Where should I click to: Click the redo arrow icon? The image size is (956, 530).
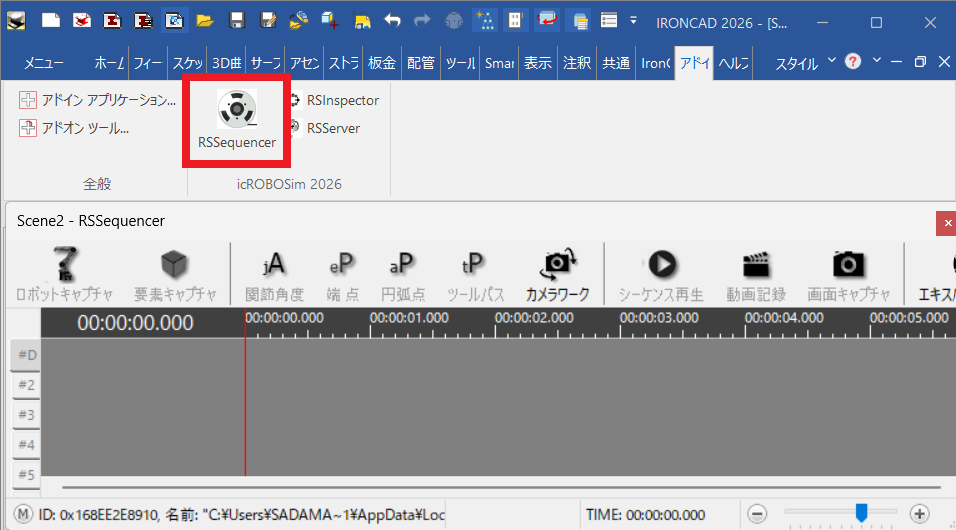(x=422, y=21)
